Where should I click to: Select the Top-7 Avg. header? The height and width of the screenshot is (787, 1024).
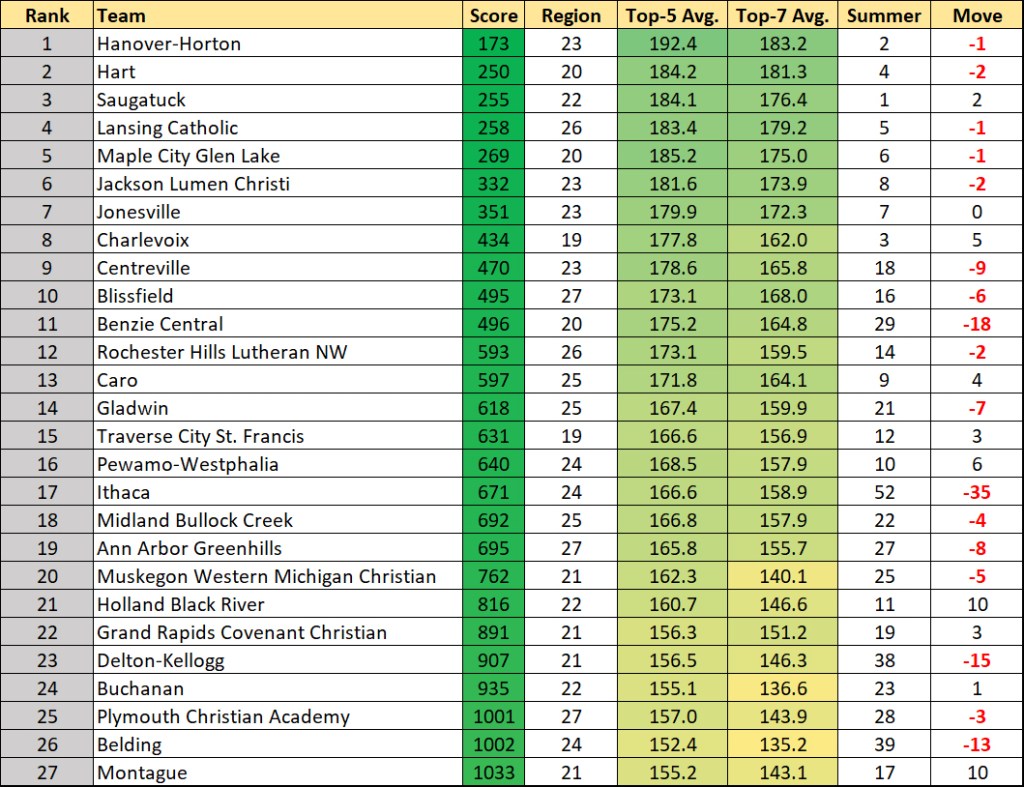[x=782, y=15]
